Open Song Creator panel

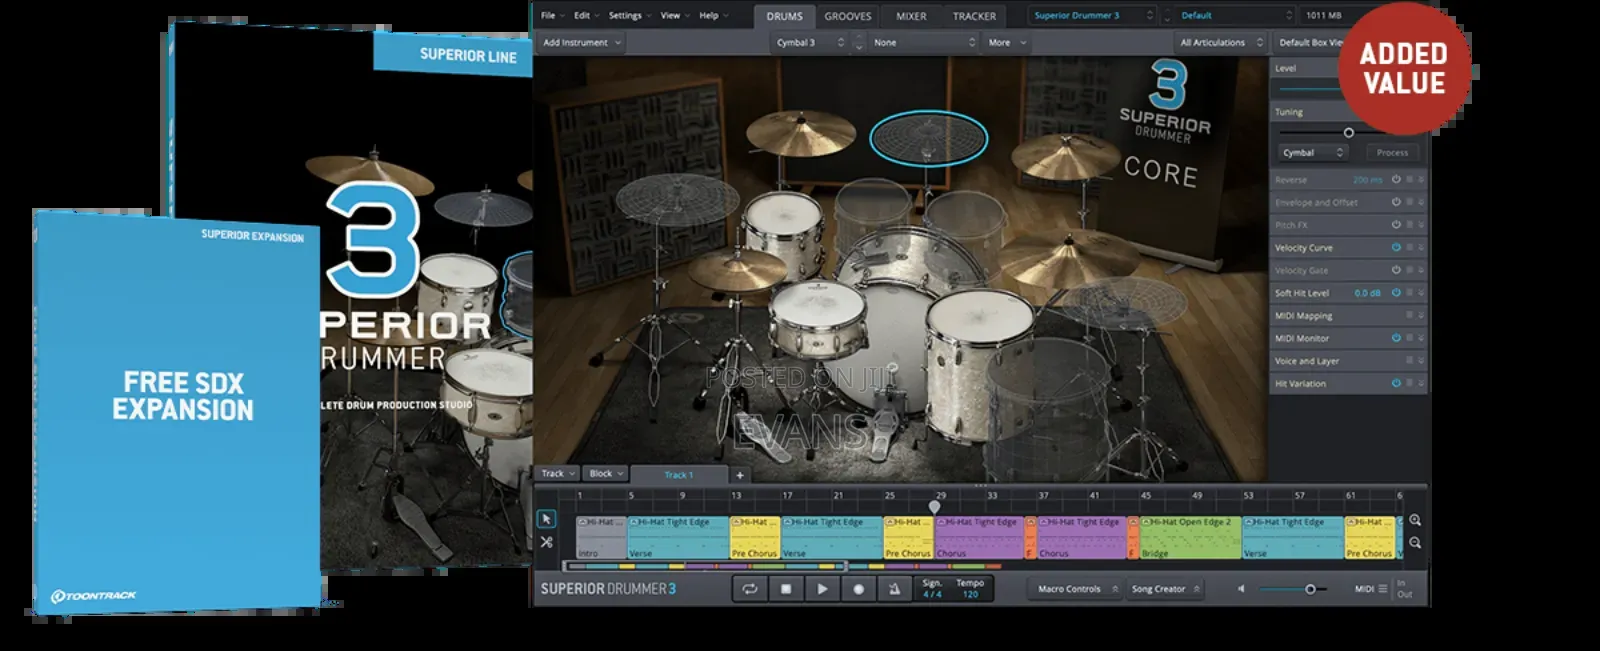pyautogui.click(x=1165, y=589)
